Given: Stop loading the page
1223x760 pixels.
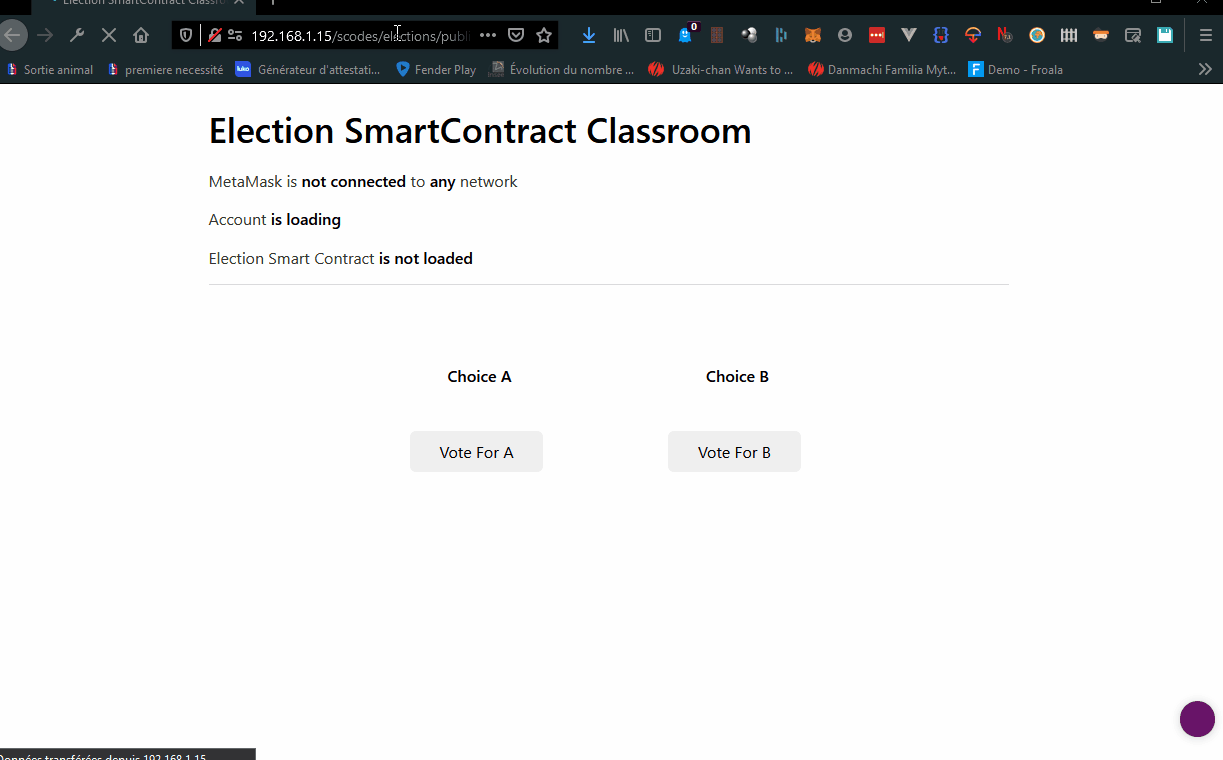Looking at the screenshot, I should (x=109, y=35).
